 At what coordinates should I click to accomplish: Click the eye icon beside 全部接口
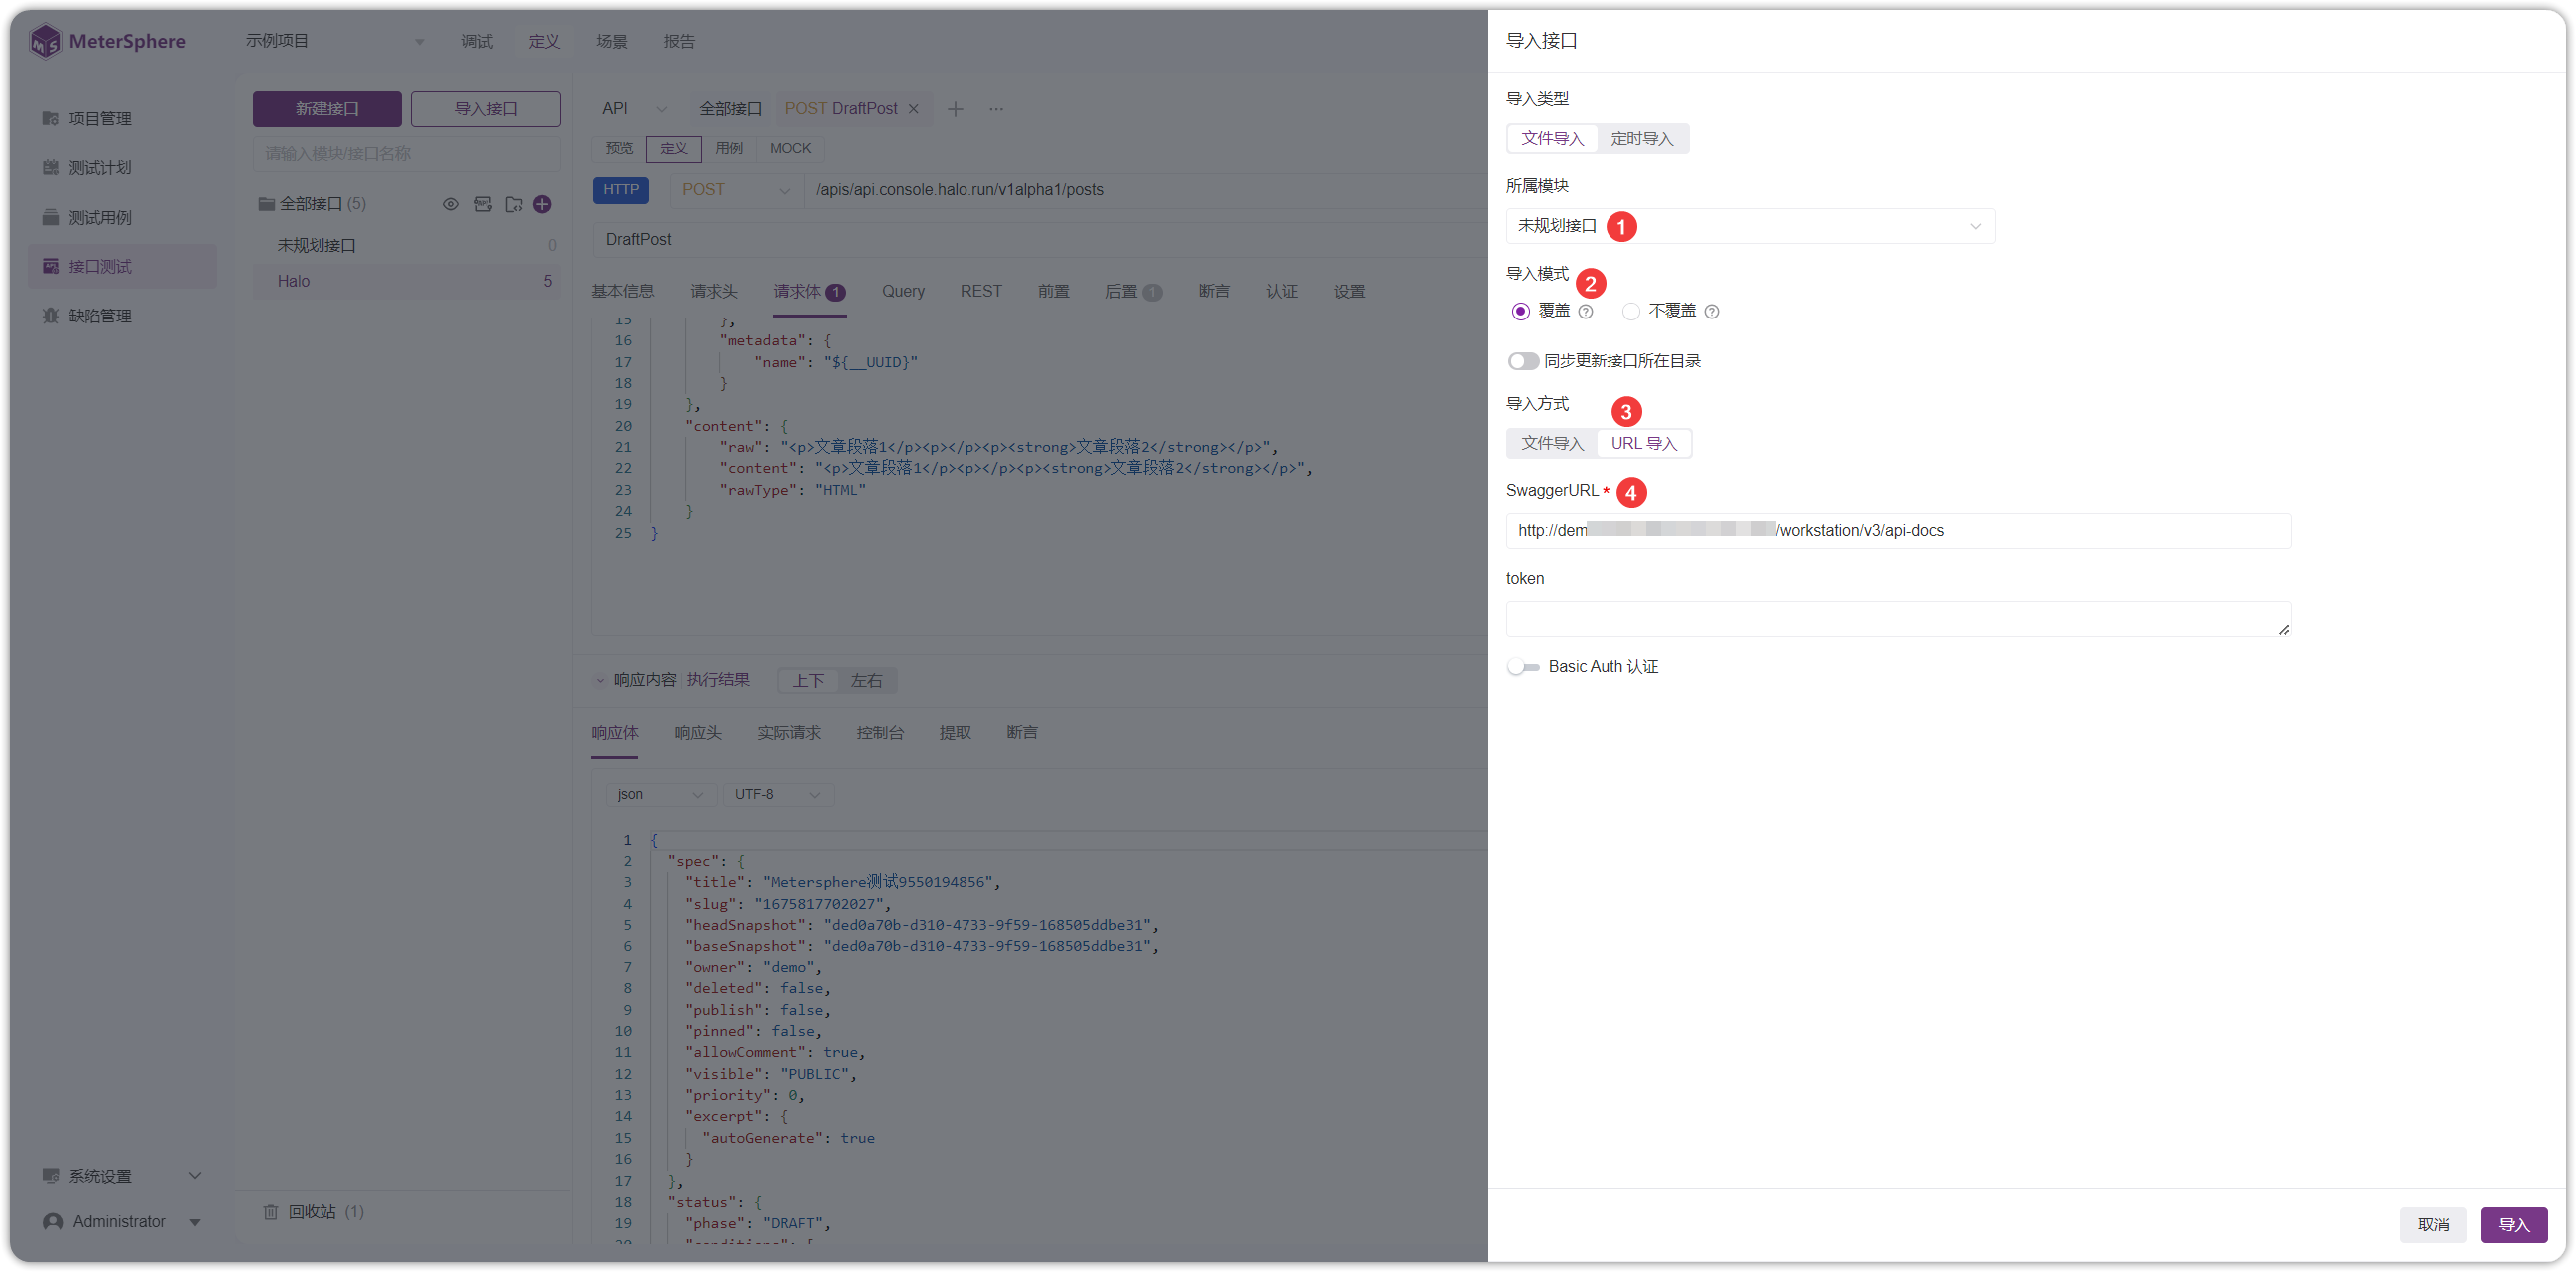451,204
